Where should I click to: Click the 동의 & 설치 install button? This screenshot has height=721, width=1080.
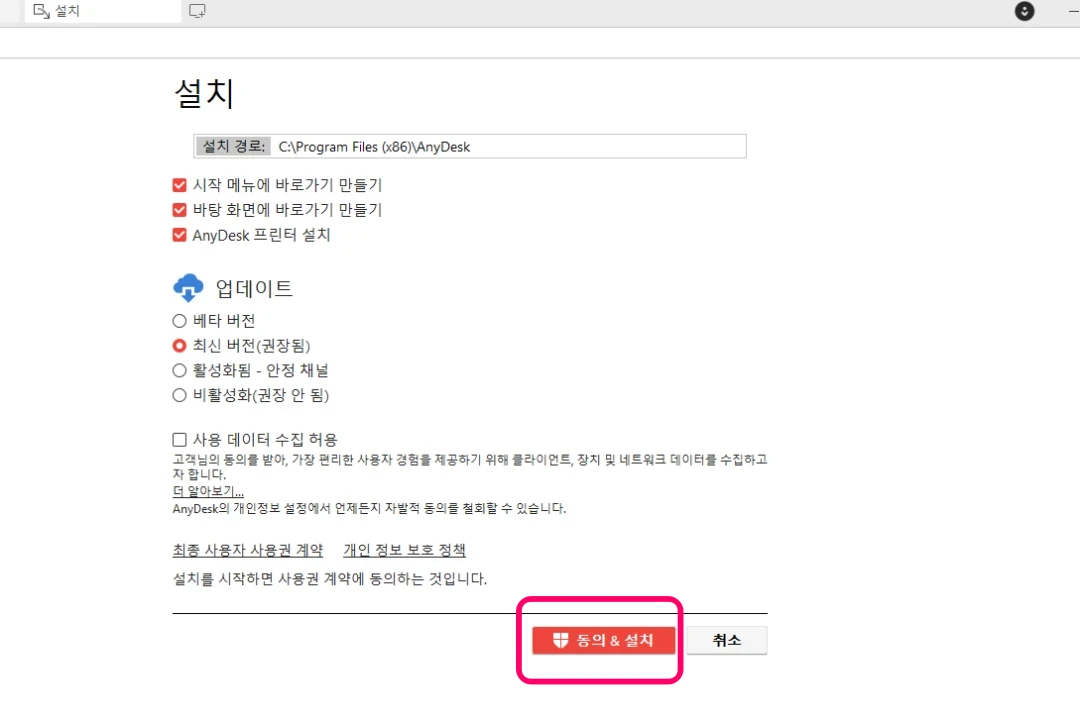603,640
